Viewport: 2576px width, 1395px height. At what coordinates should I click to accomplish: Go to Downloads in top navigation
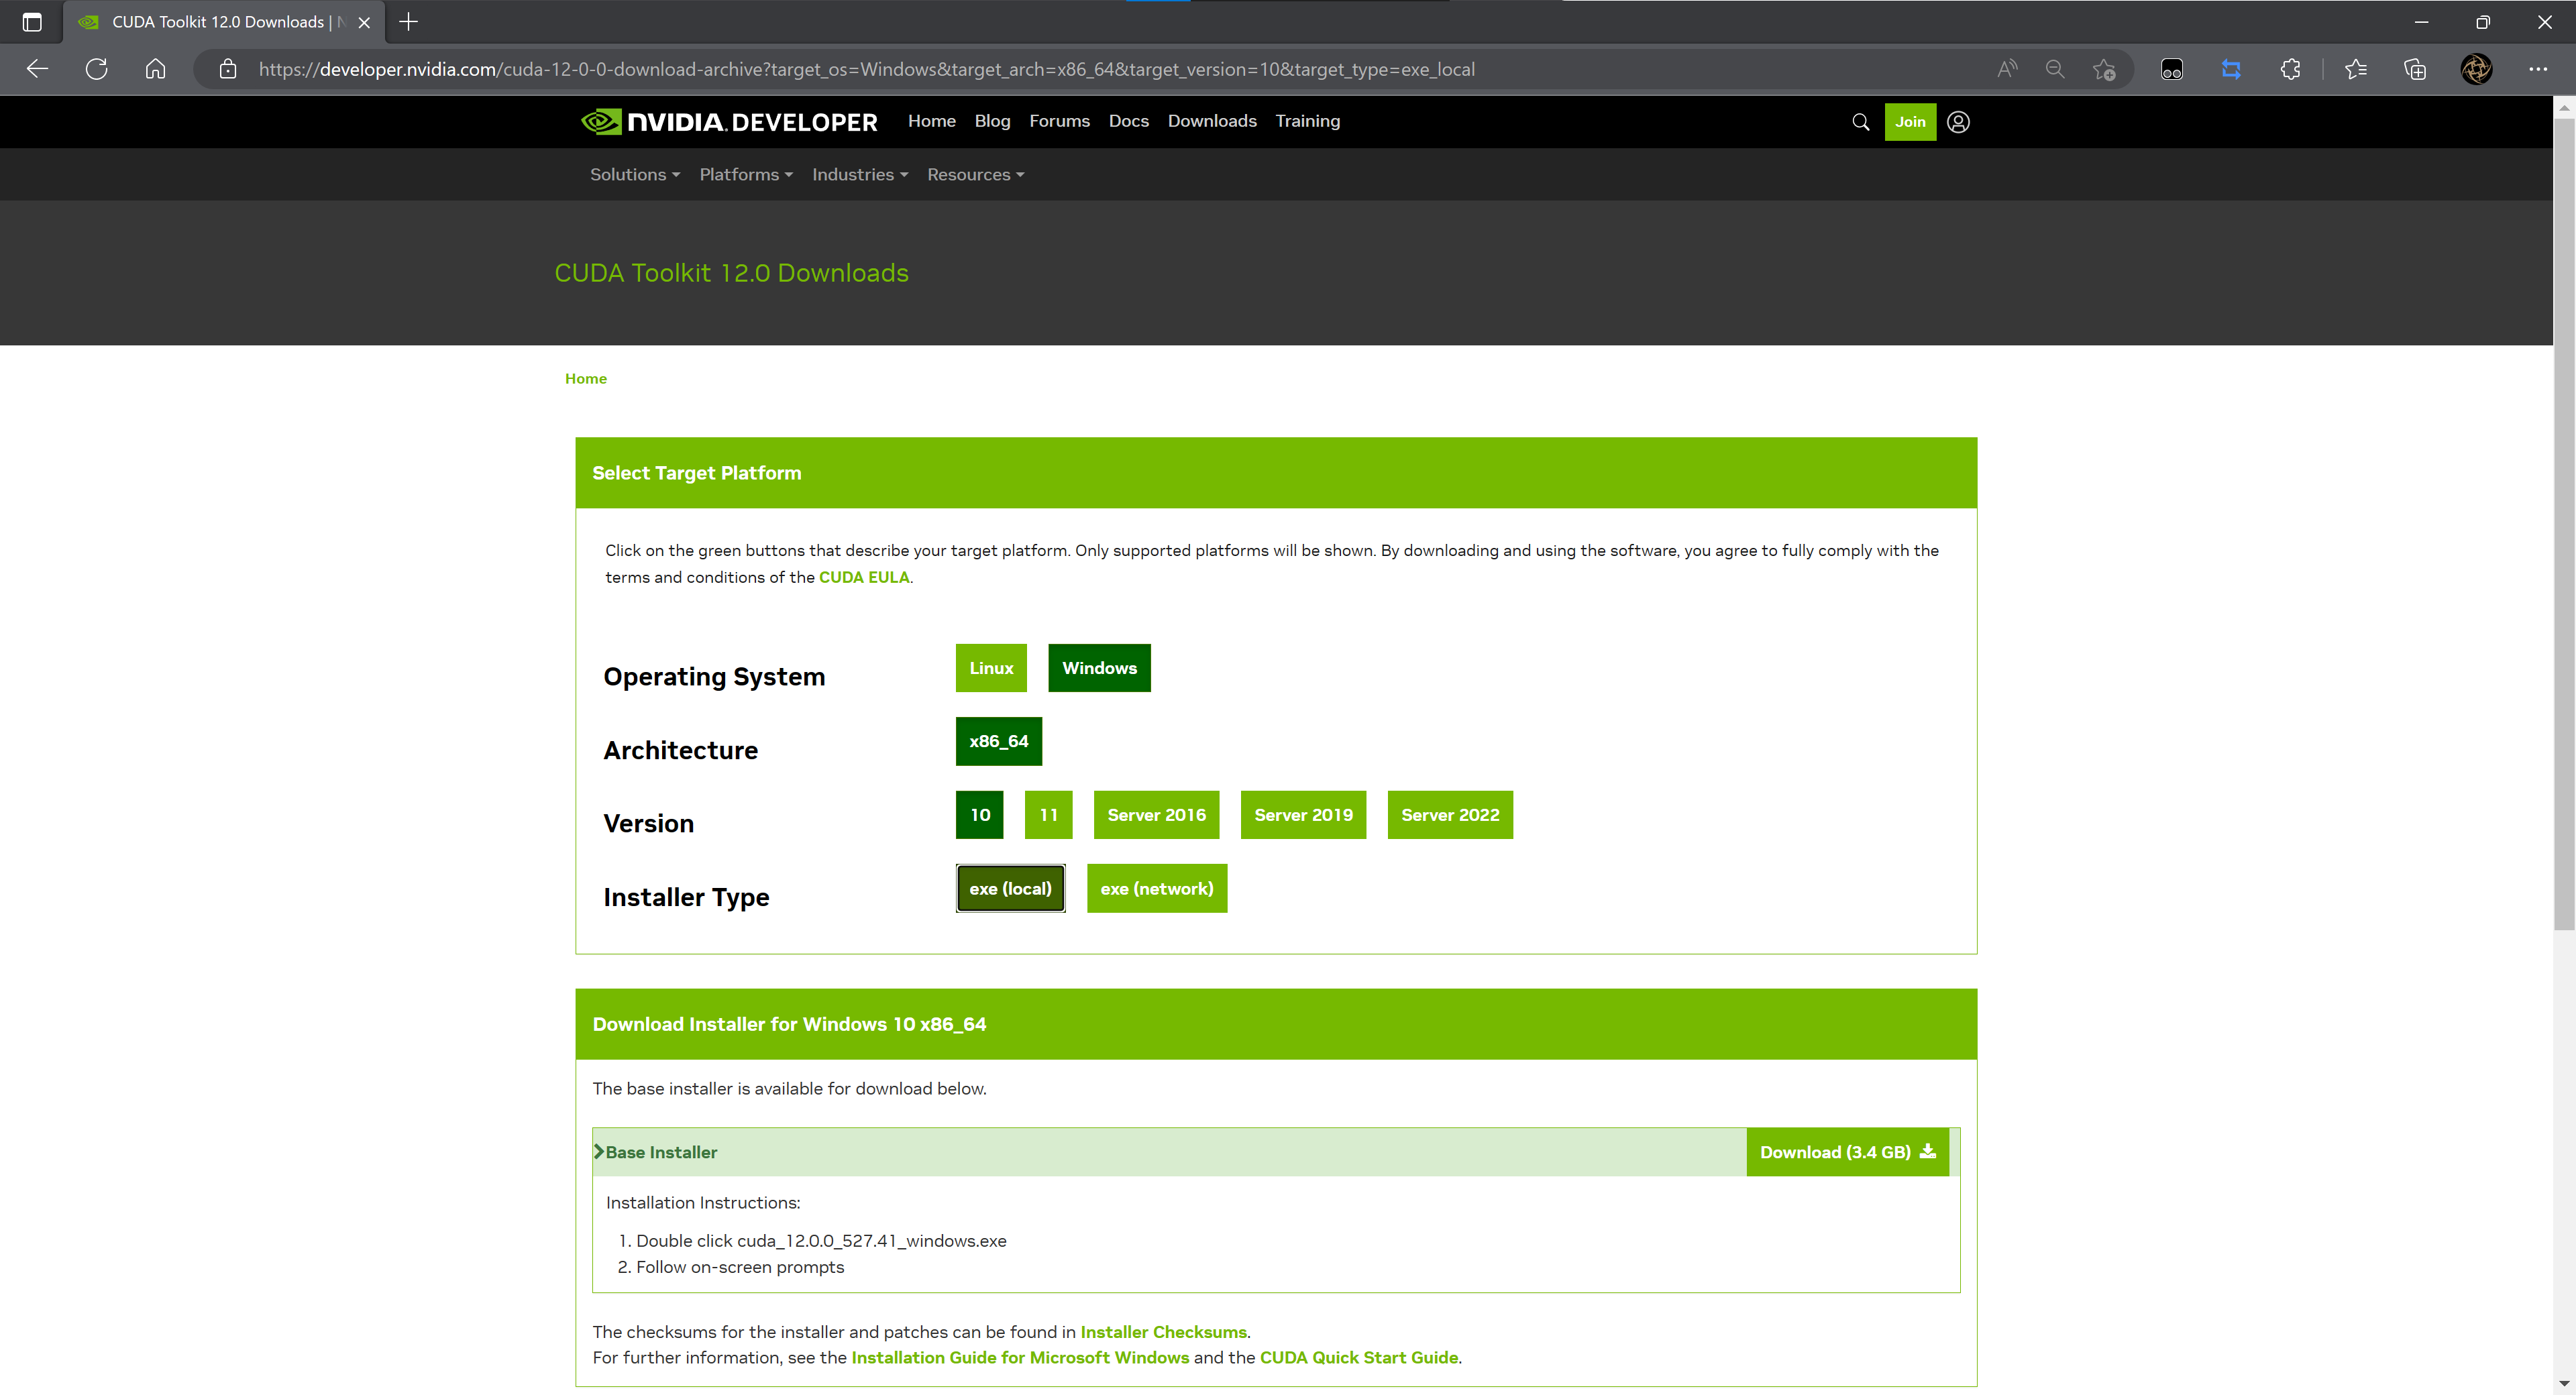1212,121
